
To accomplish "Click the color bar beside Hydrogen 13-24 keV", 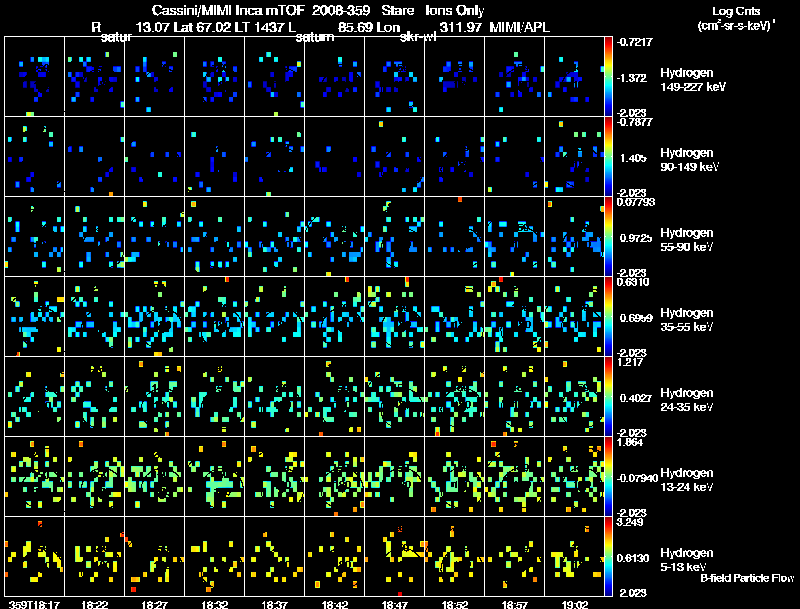I will pos(608,477).
